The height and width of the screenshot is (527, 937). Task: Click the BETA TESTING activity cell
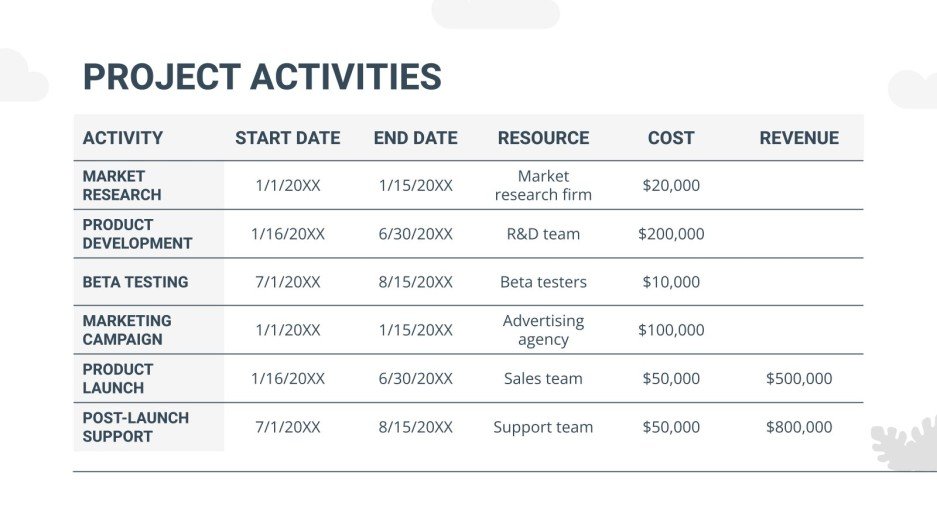tap(135, 282)
